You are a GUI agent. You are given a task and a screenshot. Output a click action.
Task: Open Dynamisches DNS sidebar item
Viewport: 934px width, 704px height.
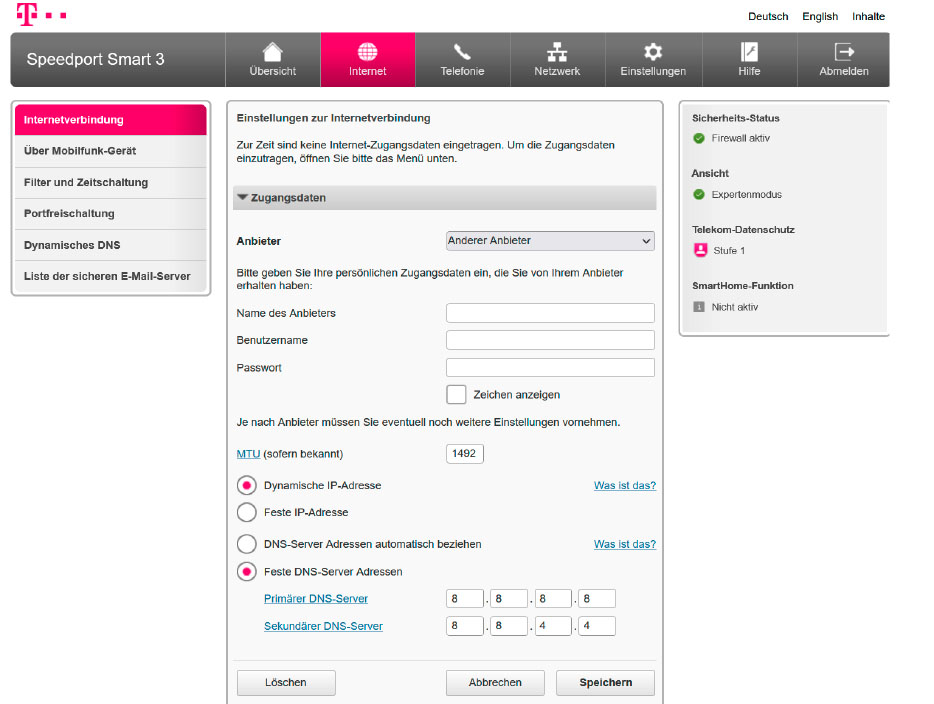tap(111, 245)
